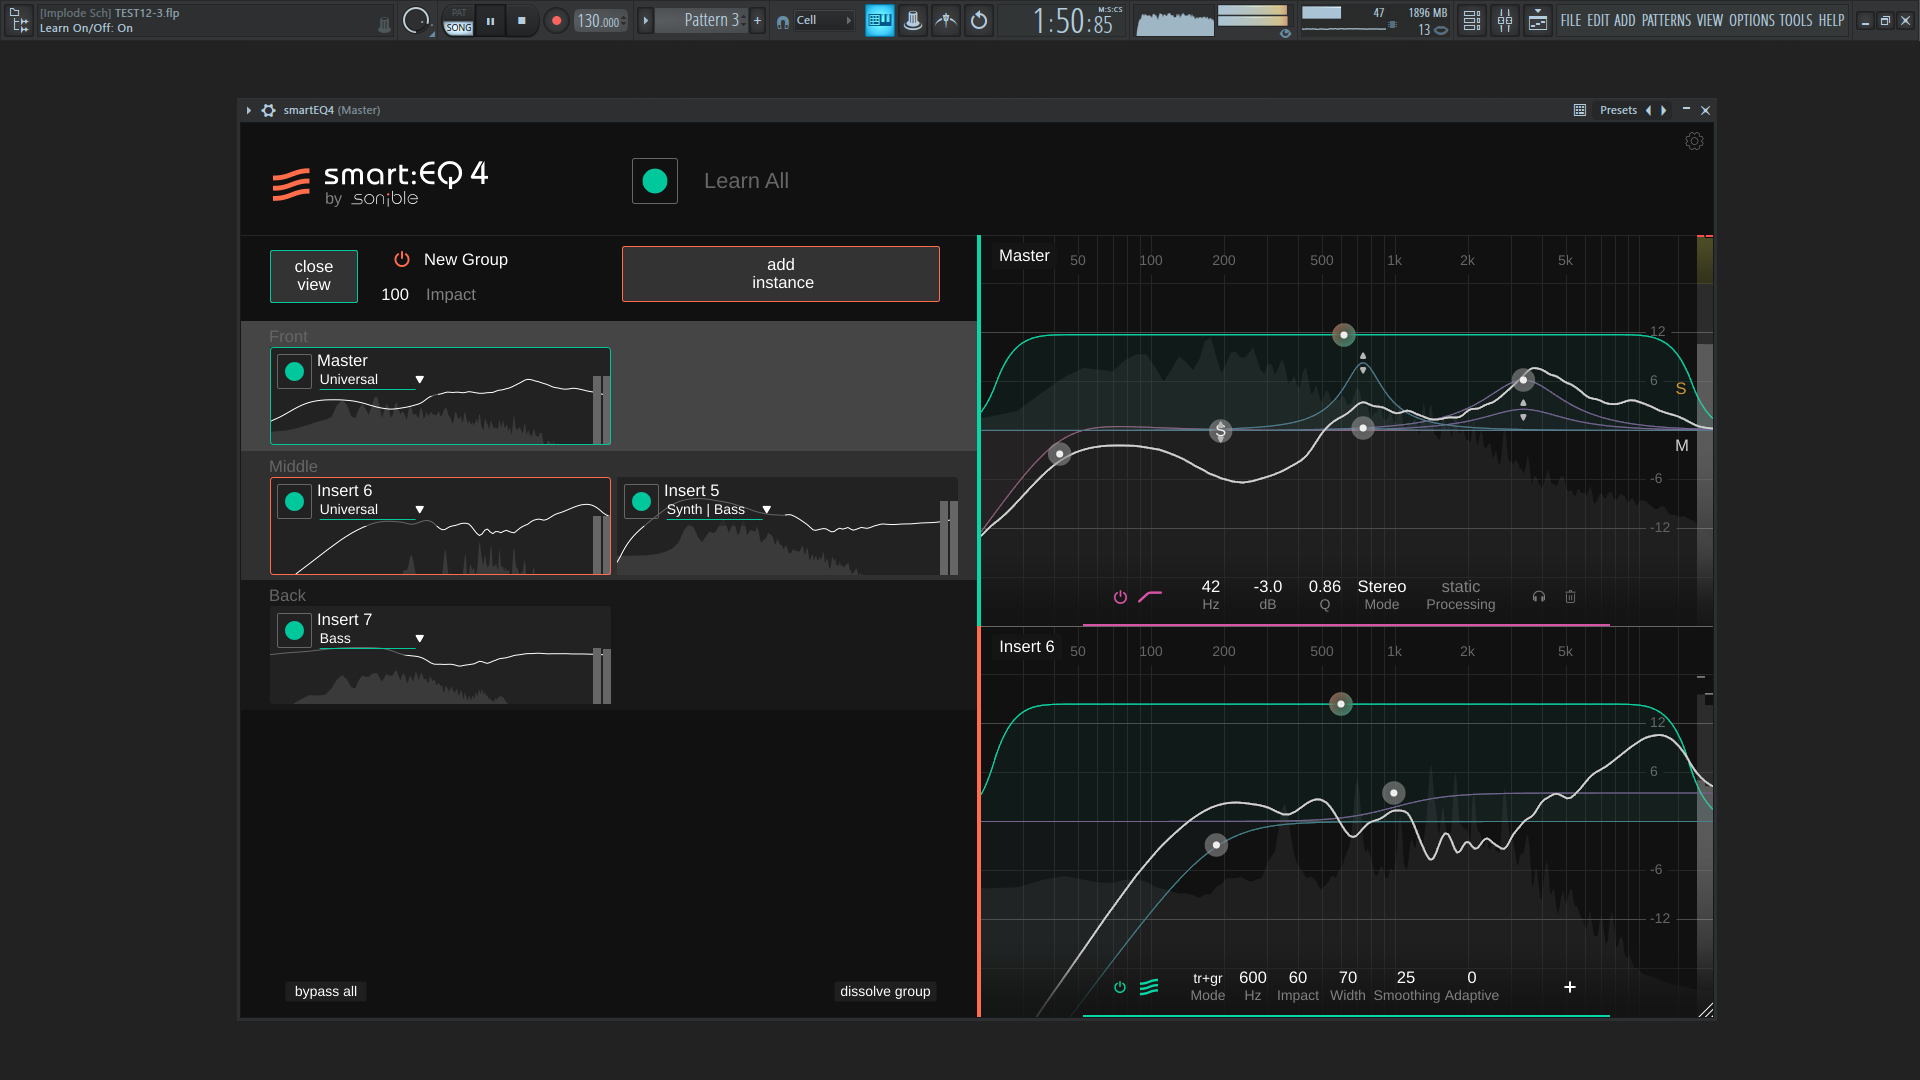Switch PAT/SONG mode toggle
The width and height of the screenshot is (1920, 1080).
tap(458, 20)
